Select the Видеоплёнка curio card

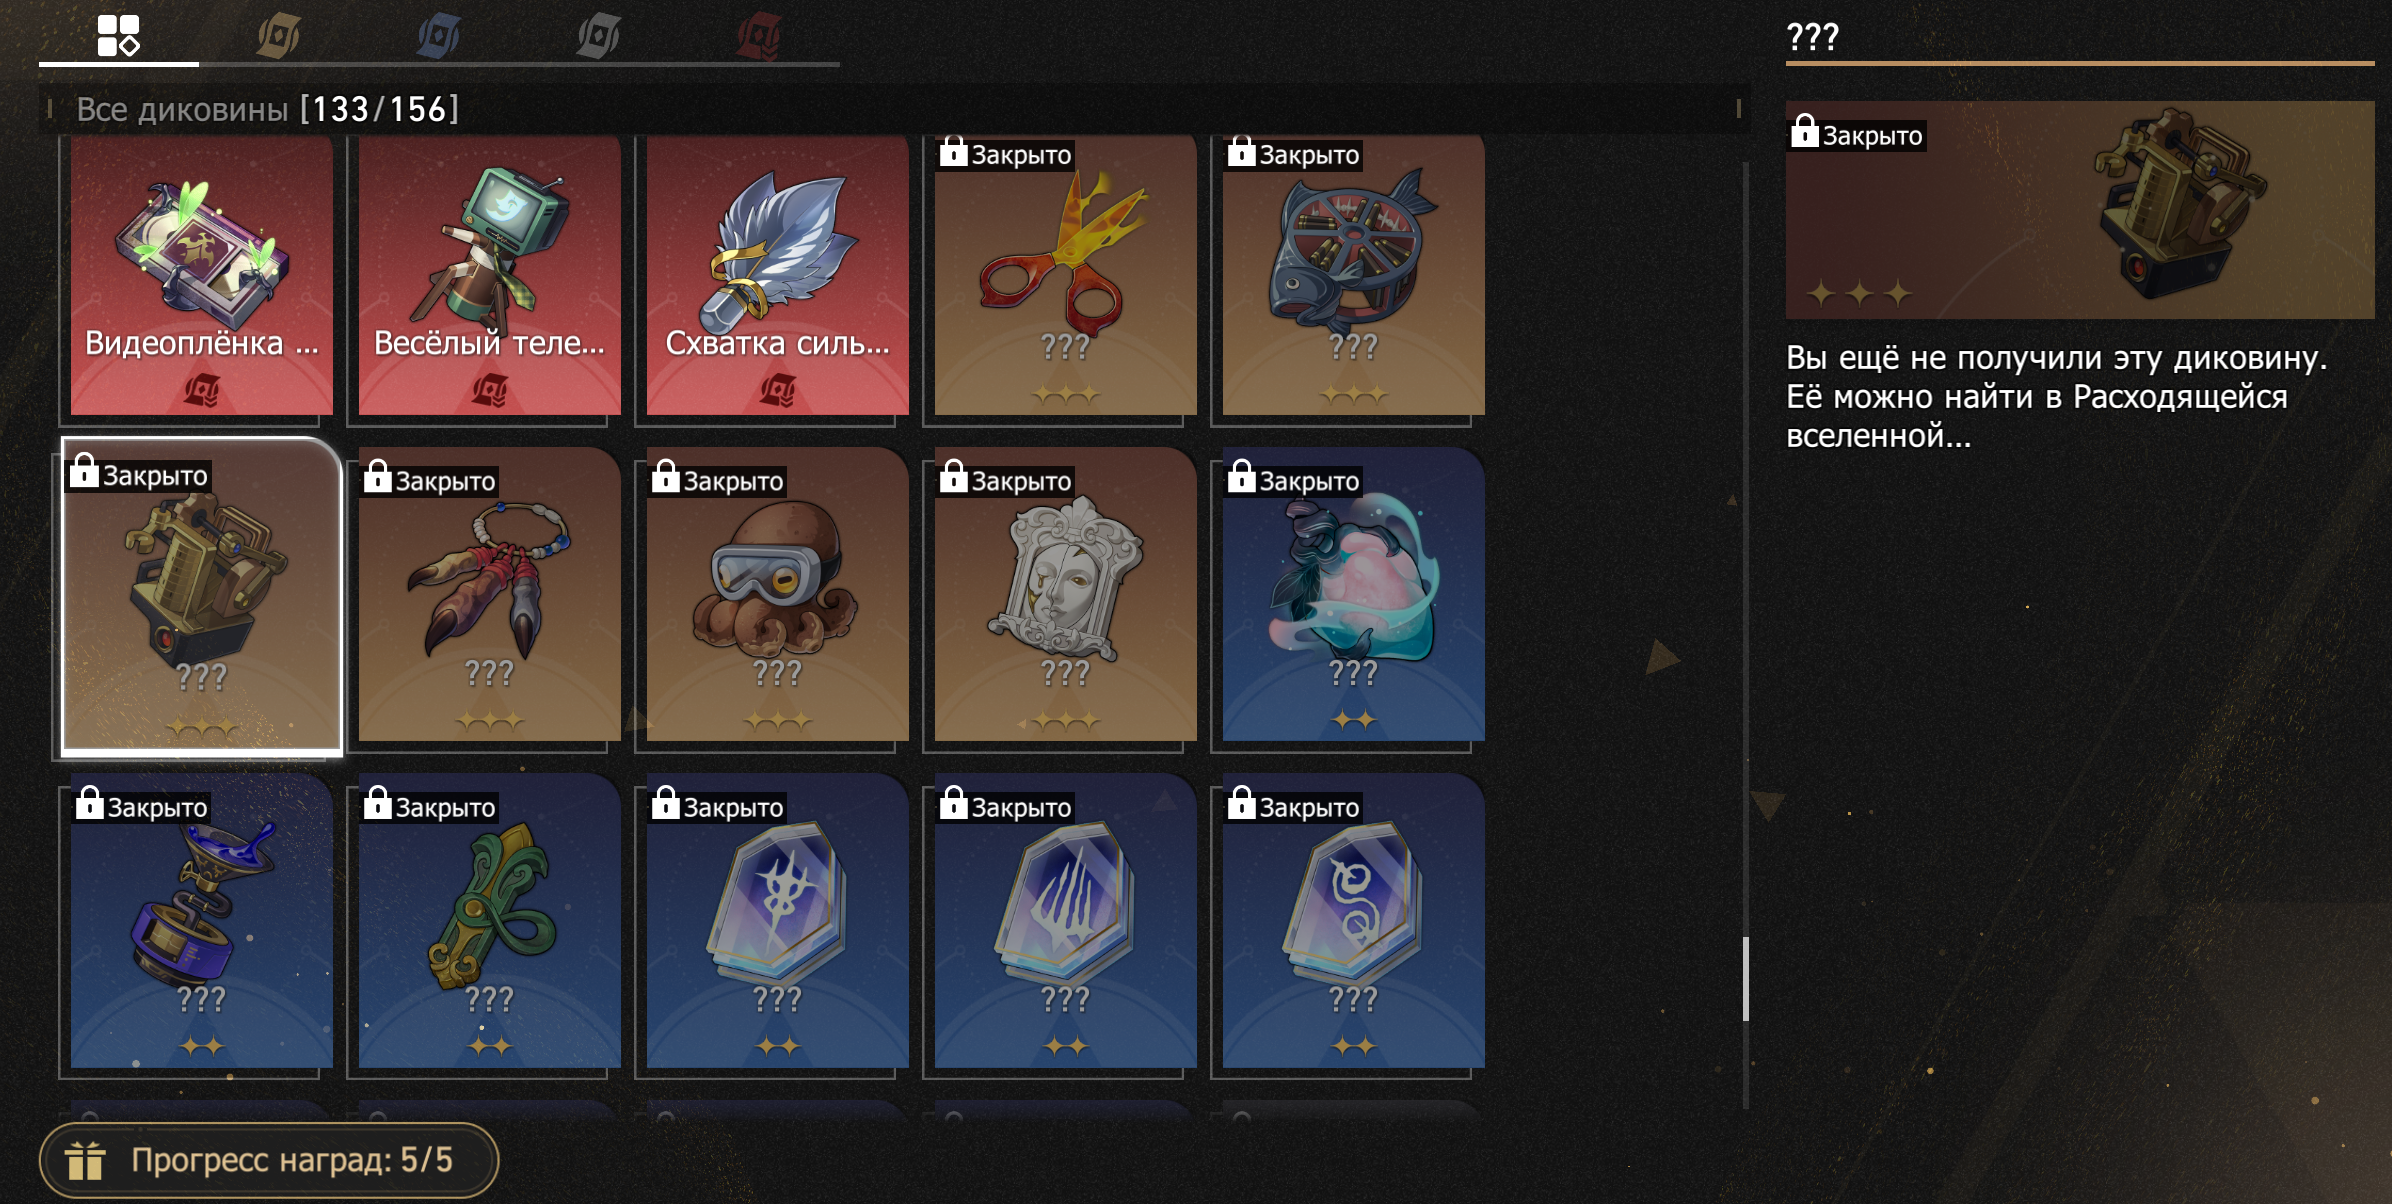click(x=201, y=274)
